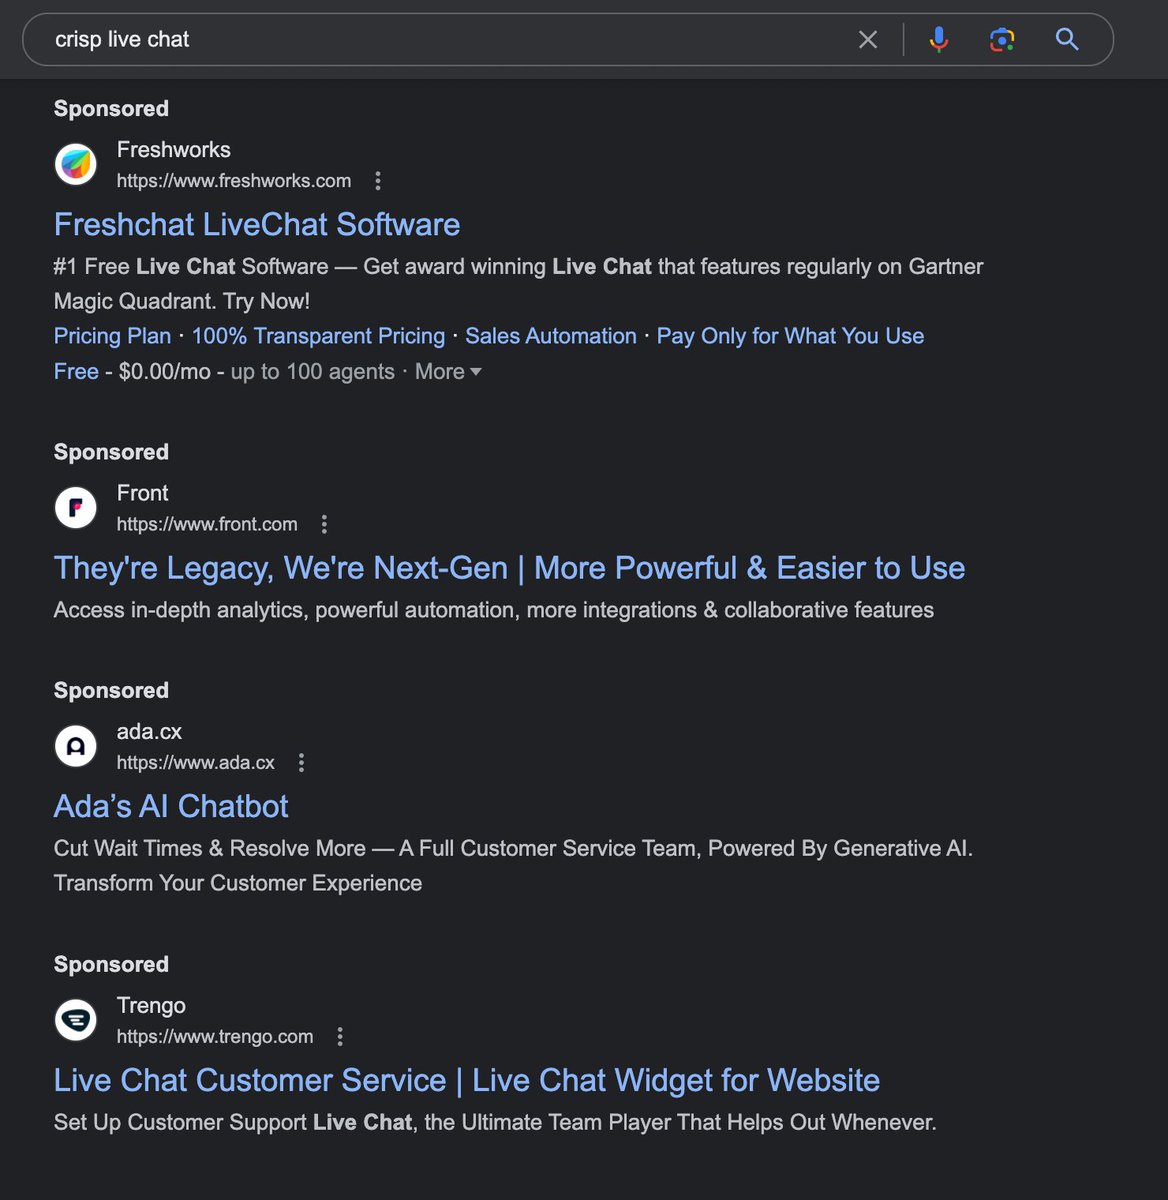Screen dimensions: 1168x1200
Task: Open three-dot menu beside ada.cx URL
Action: tap(301, 763)
